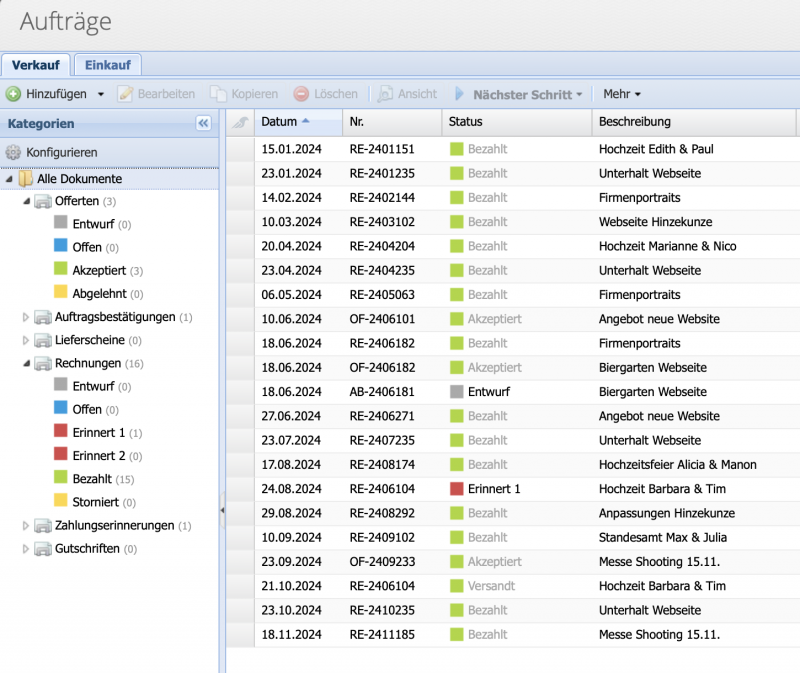
Task: Switch to the Einkauf tab
Action: (107, 65)
